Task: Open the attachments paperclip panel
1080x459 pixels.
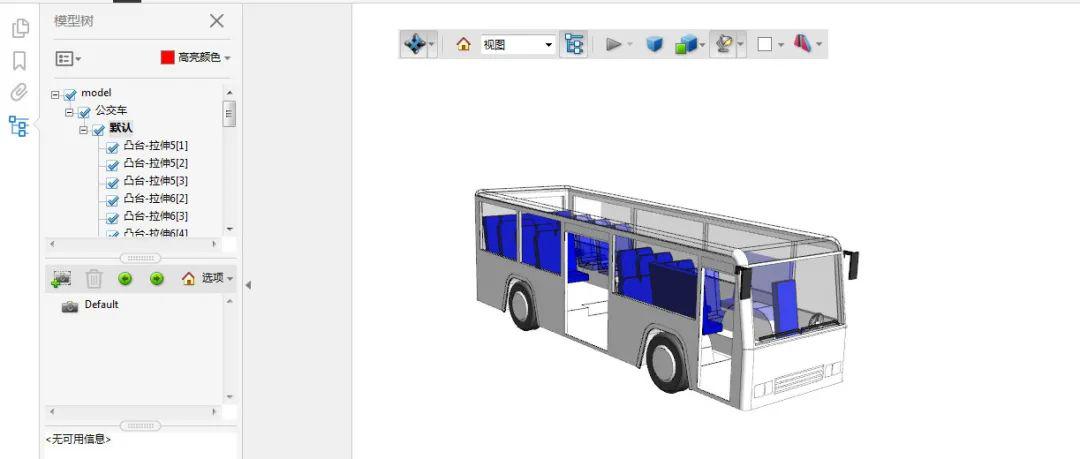Action: pyautogui.click(x=19, y=93)
